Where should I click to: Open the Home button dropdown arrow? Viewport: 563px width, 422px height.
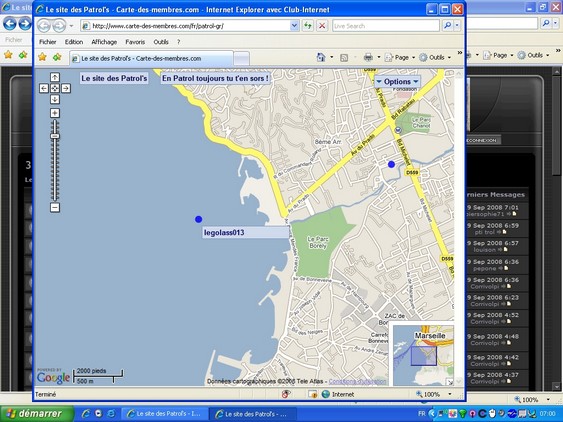coord(331,57)
